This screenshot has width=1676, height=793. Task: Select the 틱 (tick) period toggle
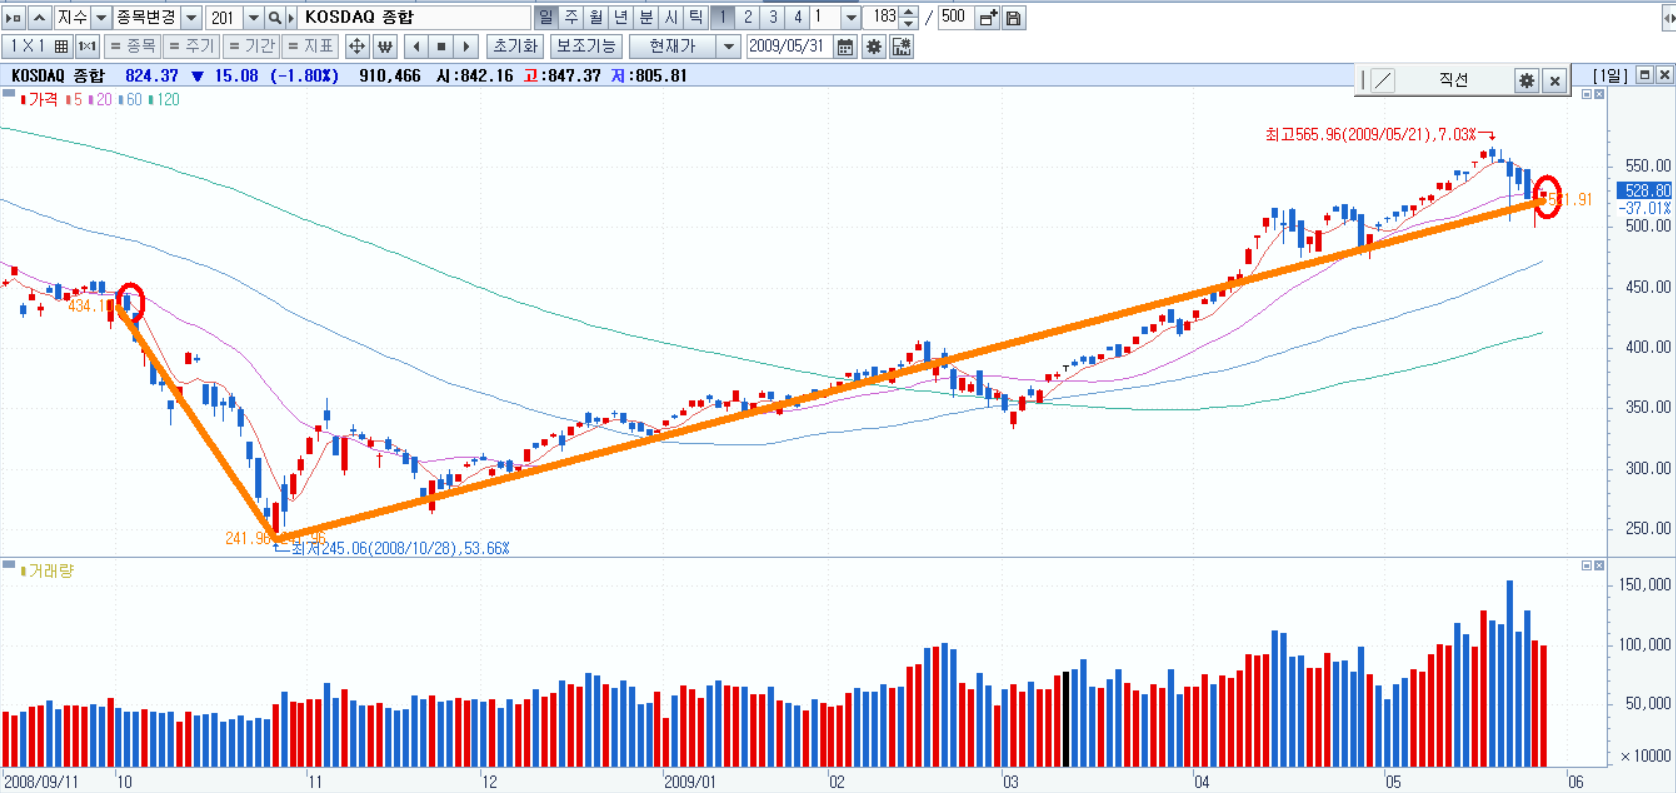point(696,18)
